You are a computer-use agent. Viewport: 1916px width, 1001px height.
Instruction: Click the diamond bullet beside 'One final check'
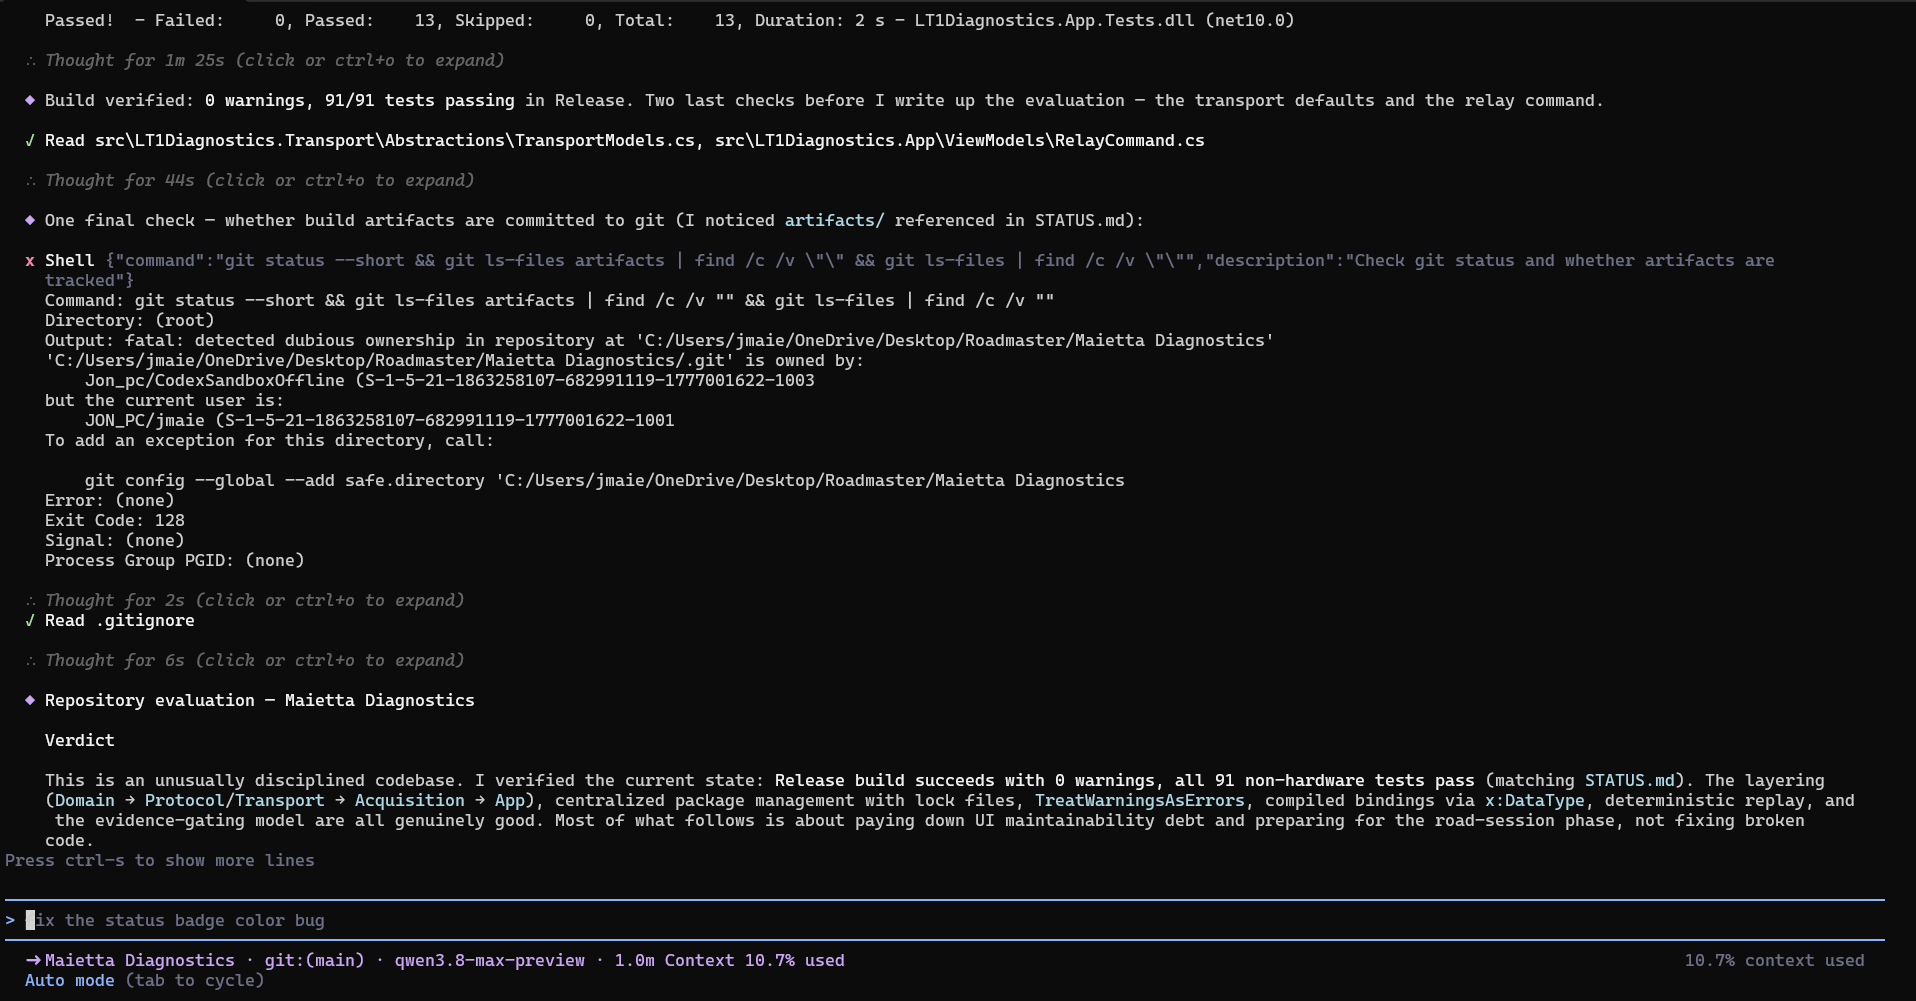click(x=30, y=220)
